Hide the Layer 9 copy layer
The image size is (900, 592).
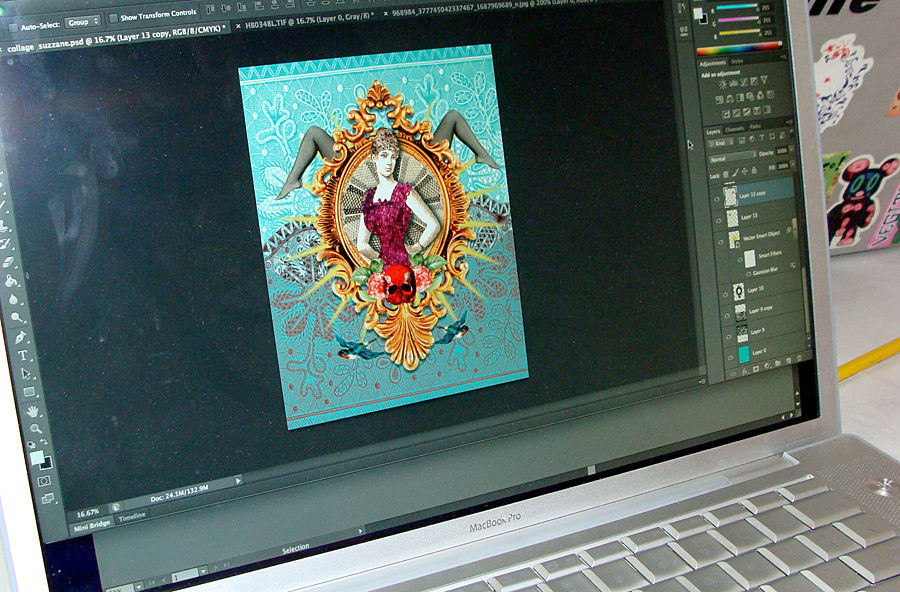click(x=727, y=316)
